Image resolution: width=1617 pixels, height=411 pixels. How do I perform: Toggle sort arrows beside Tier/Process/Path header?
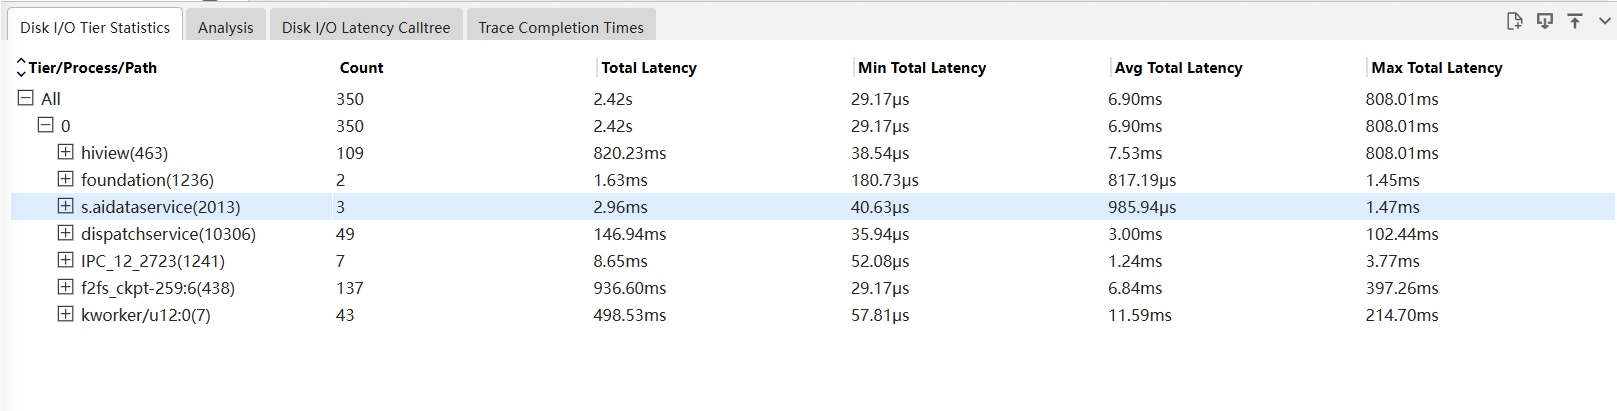[x=20, y=68]
